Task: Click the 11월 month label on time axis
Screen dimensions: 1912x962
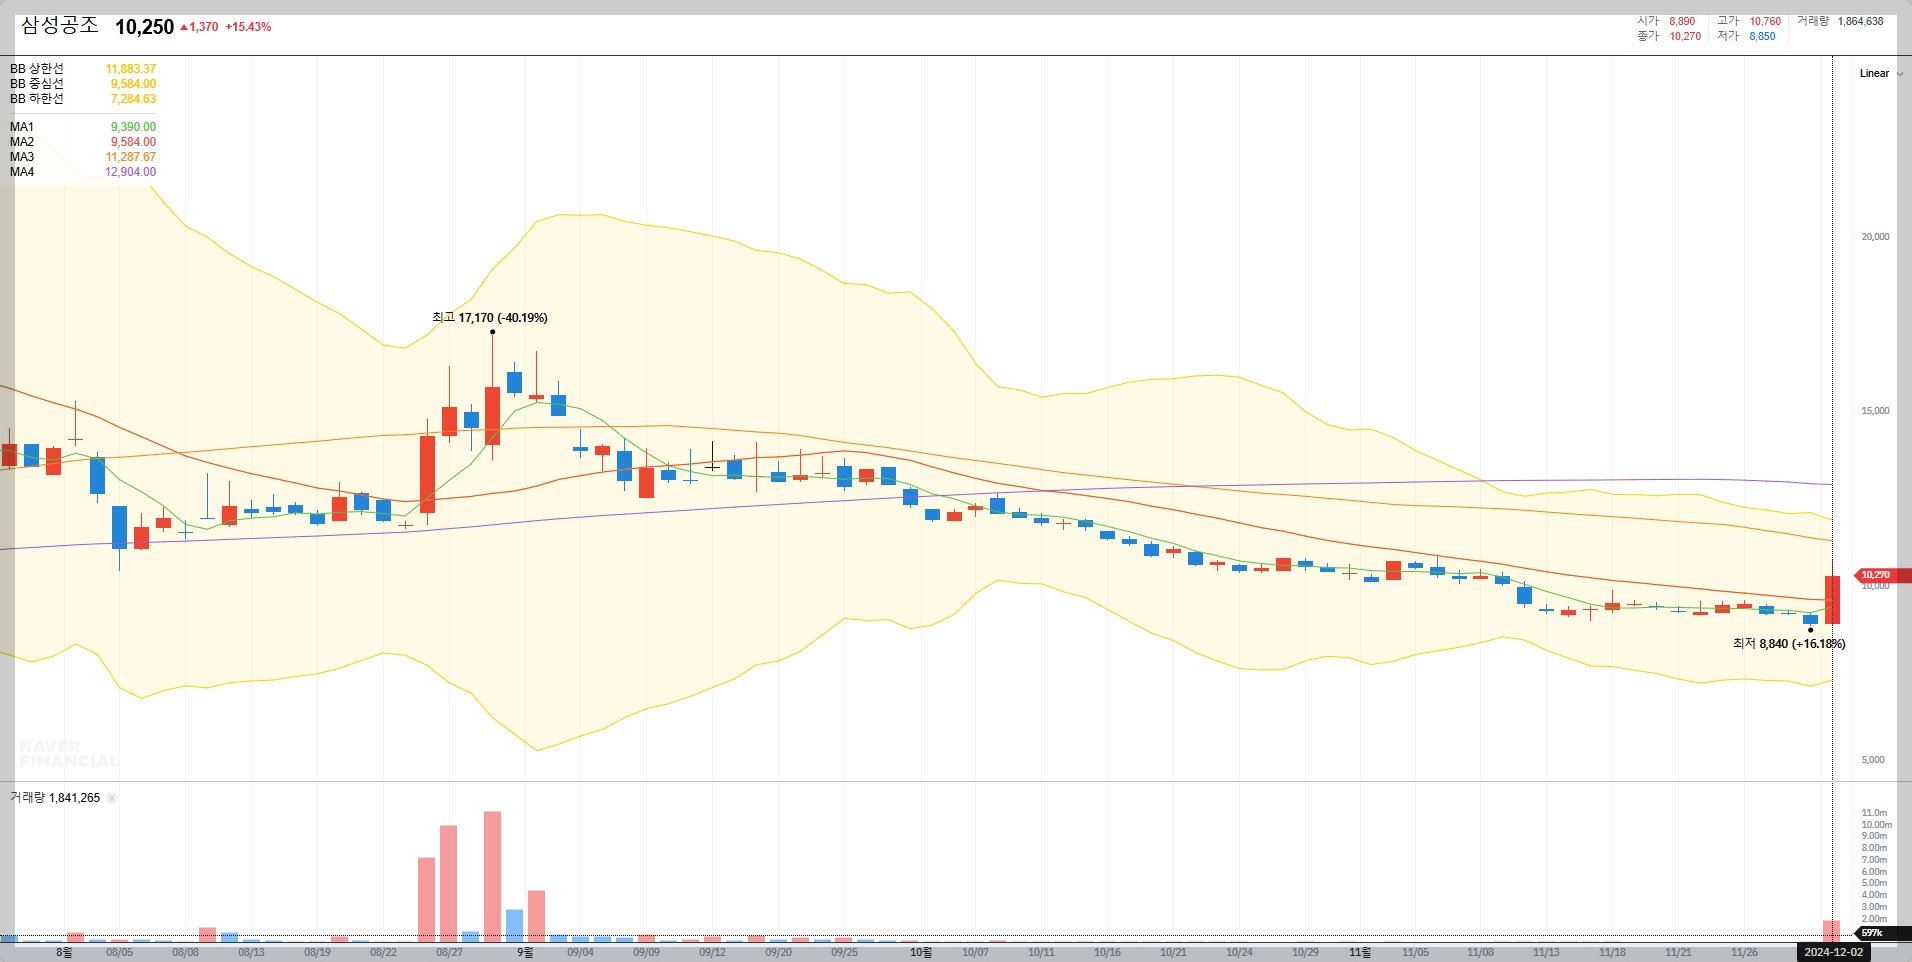Action: click(1360, 953)
